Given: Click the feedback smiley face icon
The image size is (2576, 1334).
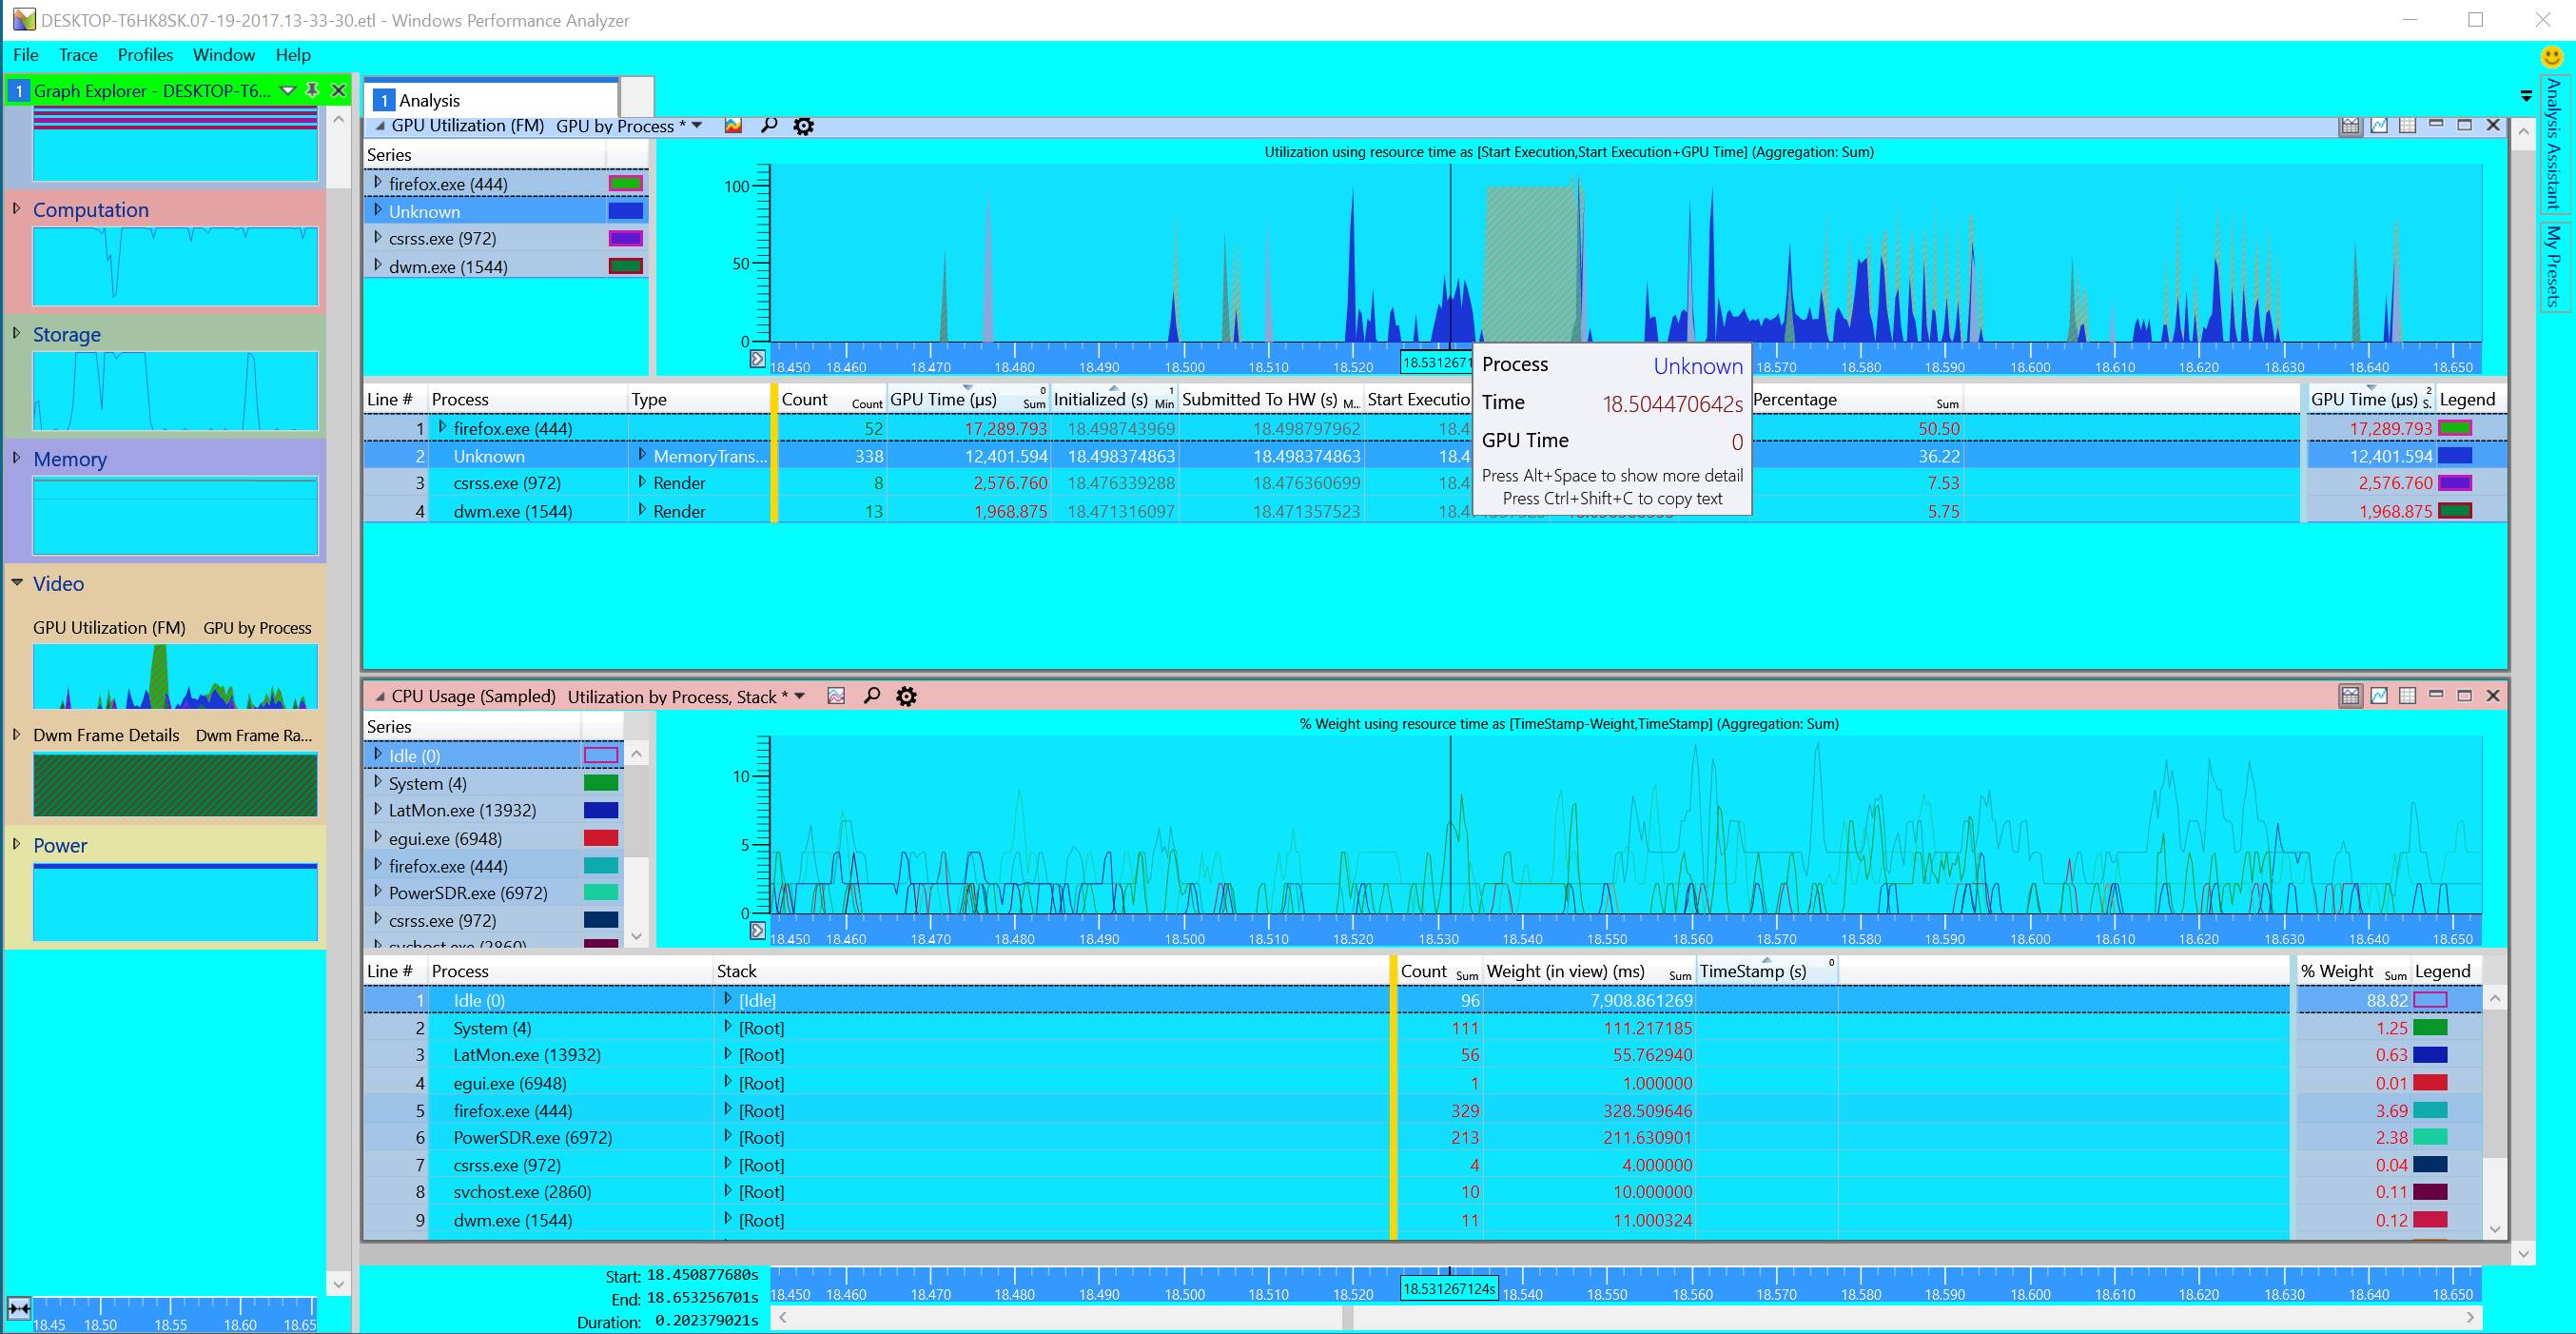Looking at the screenshot, I should pyautogui.click(x=2551, y=56).
